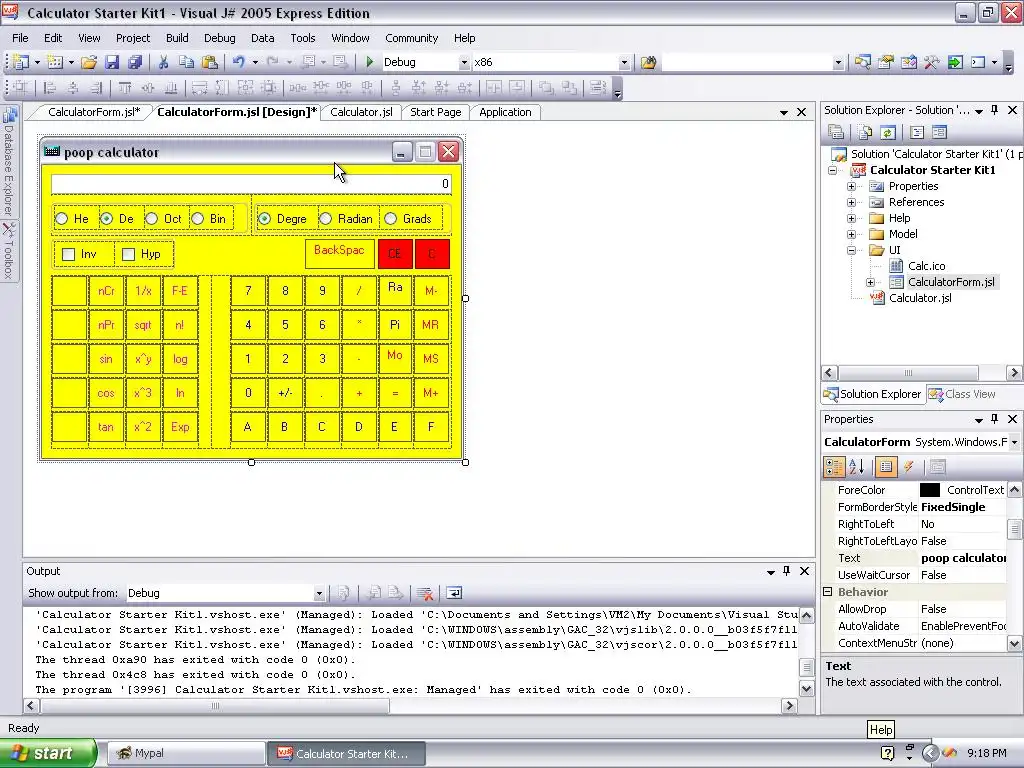Expand the Help folder node
Screen dimensions: 1024x768
[852, 218]
